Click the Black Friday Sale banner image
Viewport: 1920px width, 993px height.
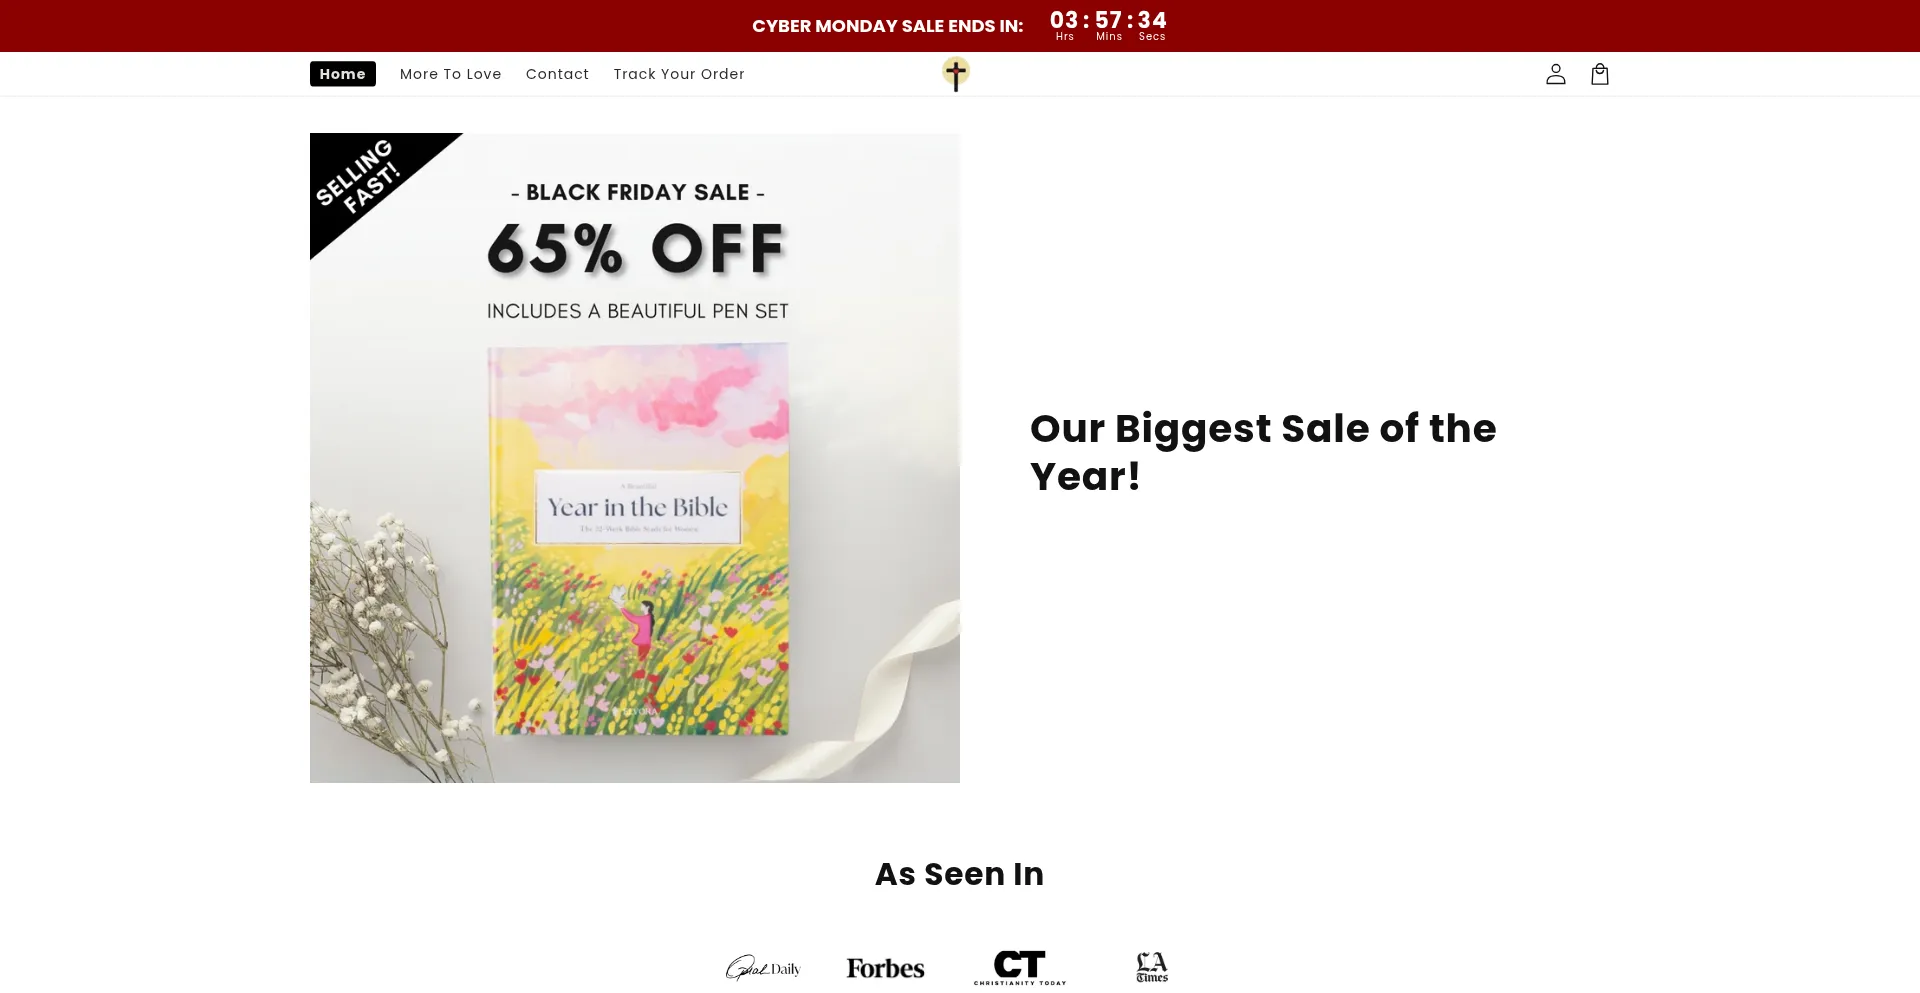point(635,458)
